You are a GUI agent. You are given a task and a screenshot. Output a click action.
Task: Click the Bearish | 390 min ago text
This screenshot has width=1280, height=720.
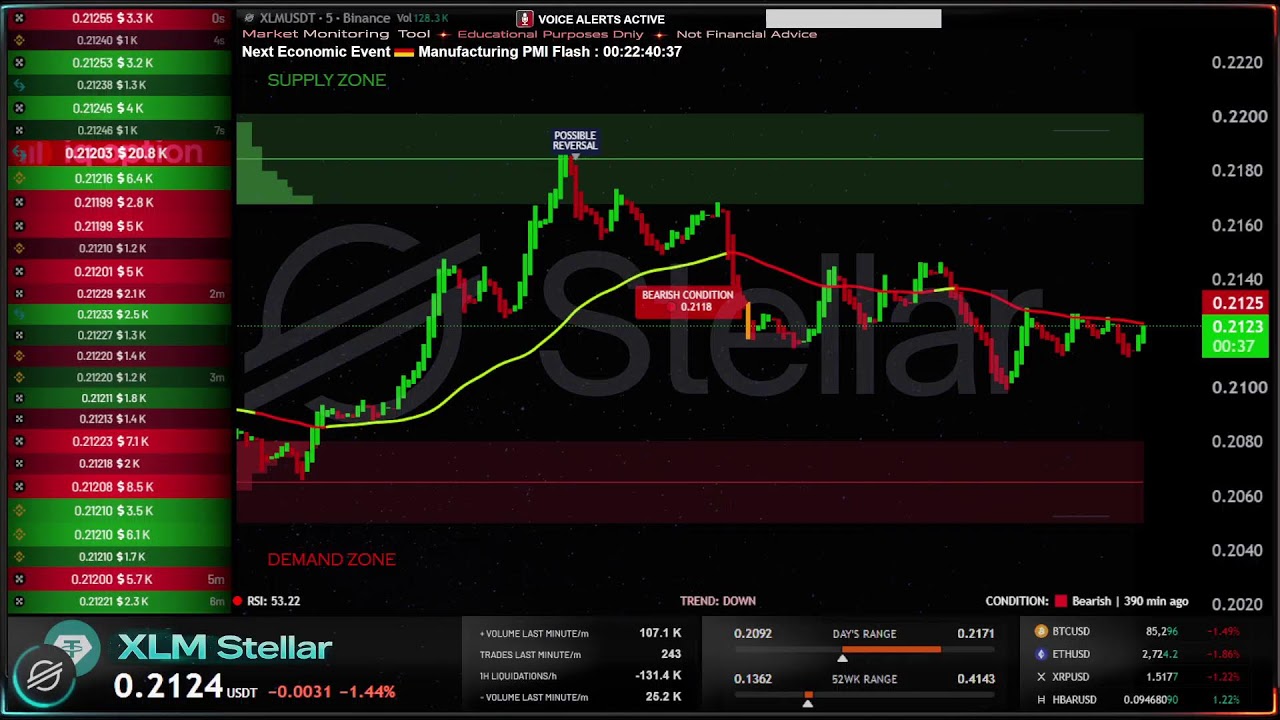click(x=1130, y=601)
